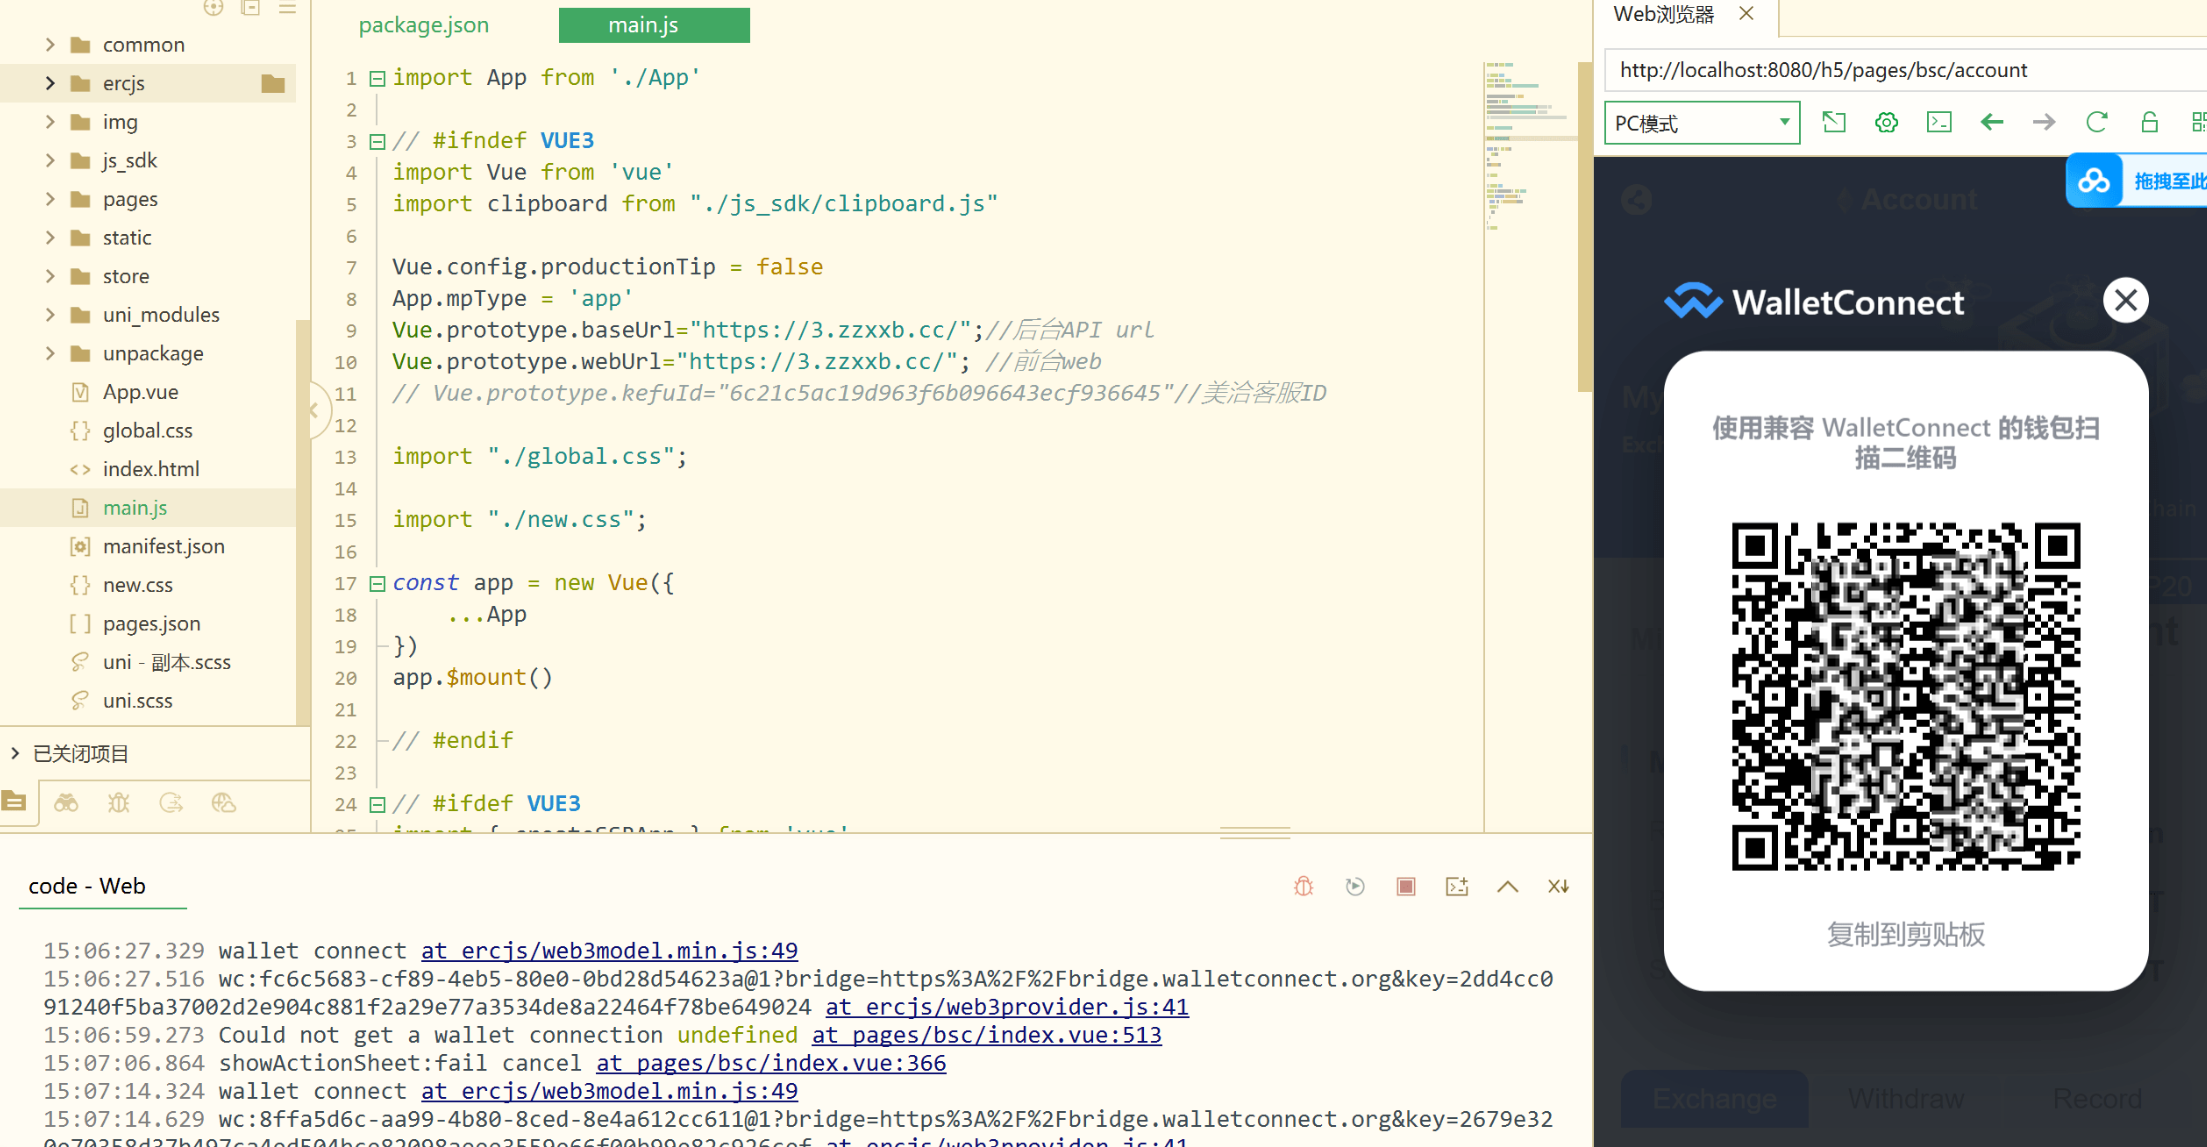Viewport: 2207px width, 1147px height.
Task: Open the PC模式 device mode dropdown
Action: click(1702, 123)
